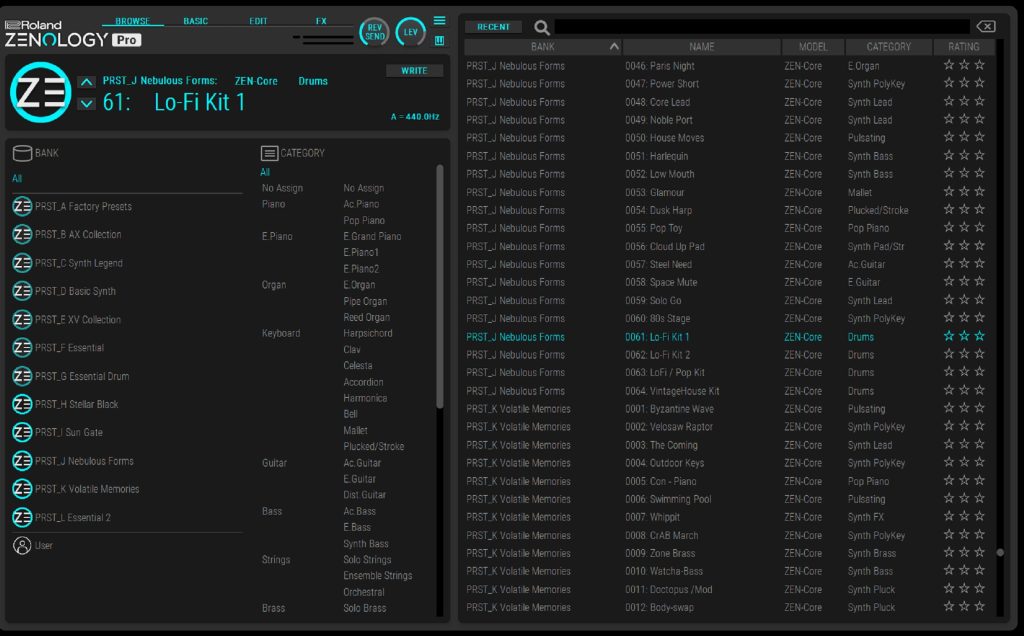This screenshot has height=636, width=1024.
Task: Rate Paris Night with the first star
Action: [x=949, y=66]
